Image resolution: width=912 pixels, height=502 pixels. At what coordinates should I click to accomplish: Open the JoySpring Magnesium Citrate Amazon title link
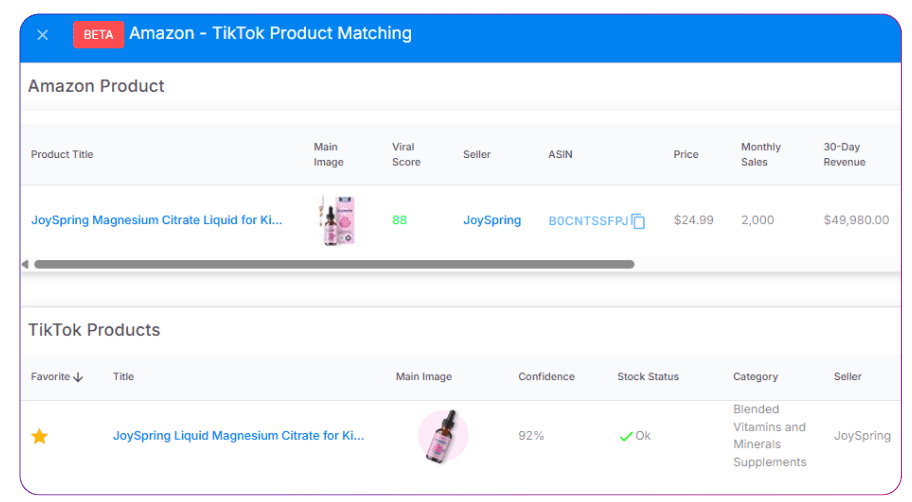pyautogui.click(x=157, y=220)
